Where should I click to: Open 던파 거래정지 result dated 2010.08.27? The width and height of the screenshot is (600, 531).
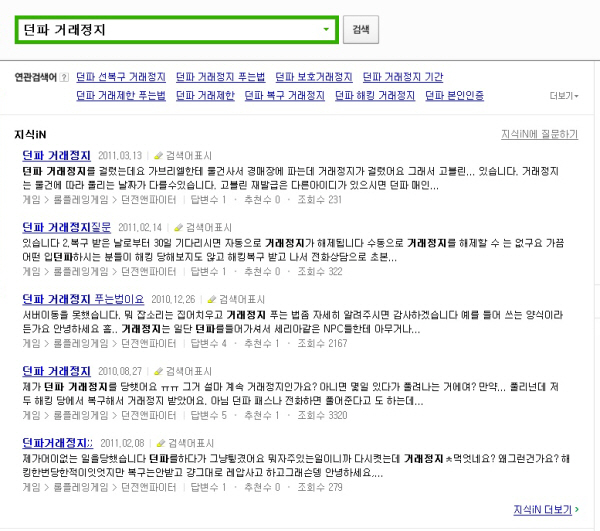click(x=56, y=371)
